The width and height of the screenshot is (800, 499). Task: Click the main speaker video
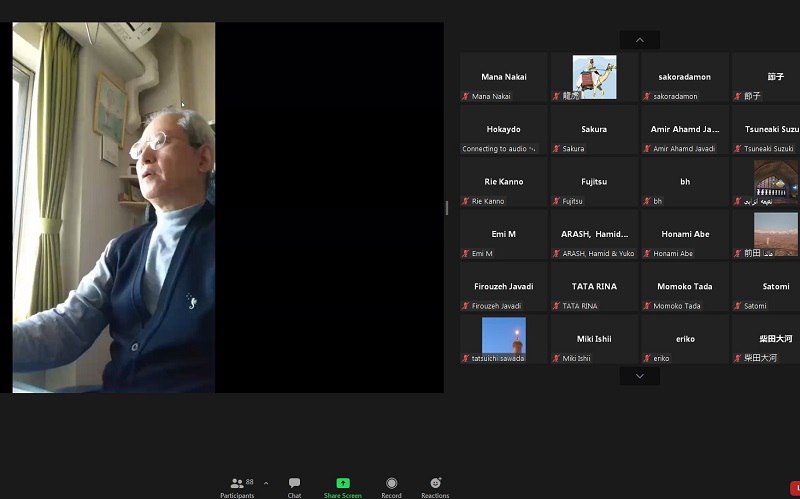114,208
